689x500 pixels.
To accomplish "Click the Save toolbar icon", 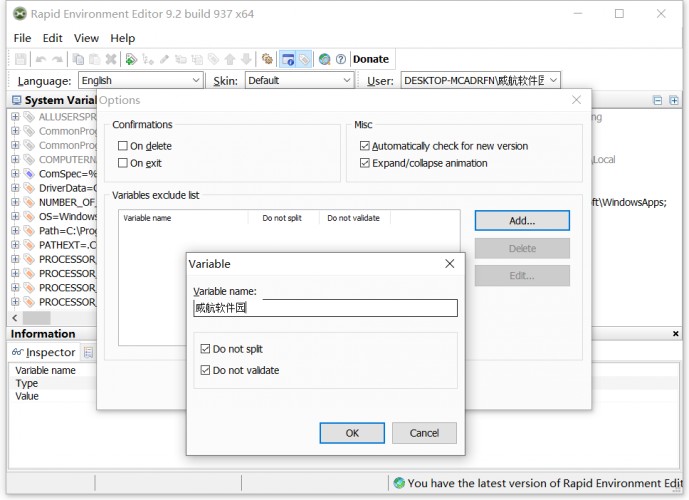I will 20,59.
